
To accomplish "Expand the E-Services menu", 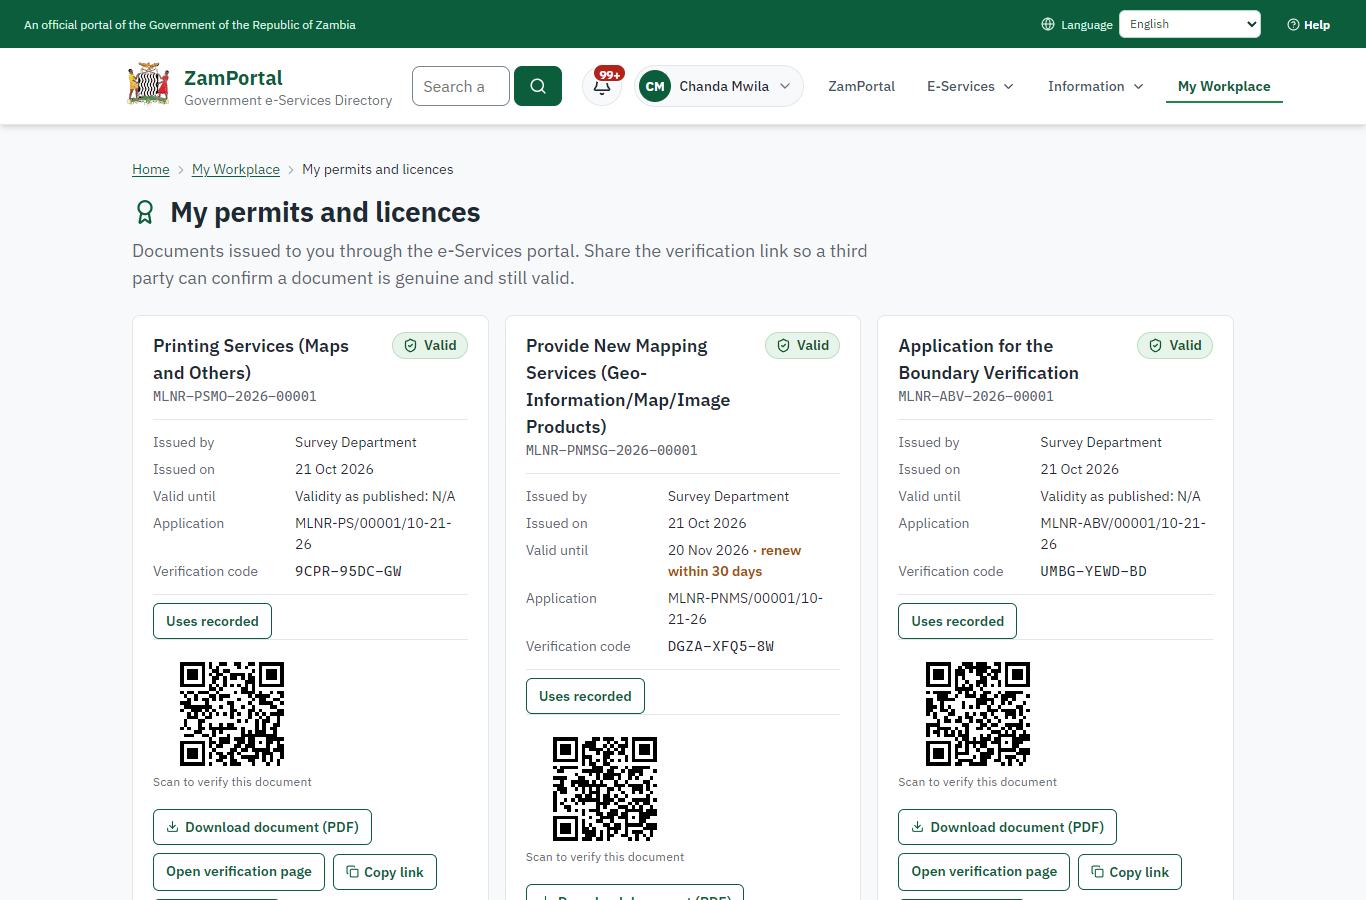I will (970, 86).
